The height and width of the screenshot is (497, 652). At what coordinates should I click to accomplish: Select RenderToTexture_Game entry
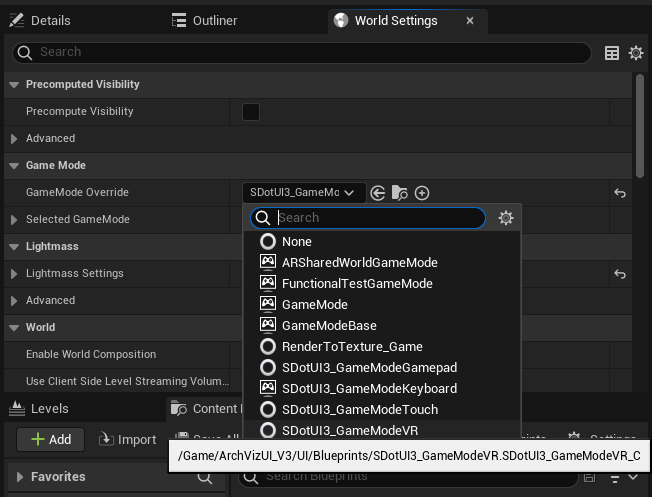pos(381,346)
